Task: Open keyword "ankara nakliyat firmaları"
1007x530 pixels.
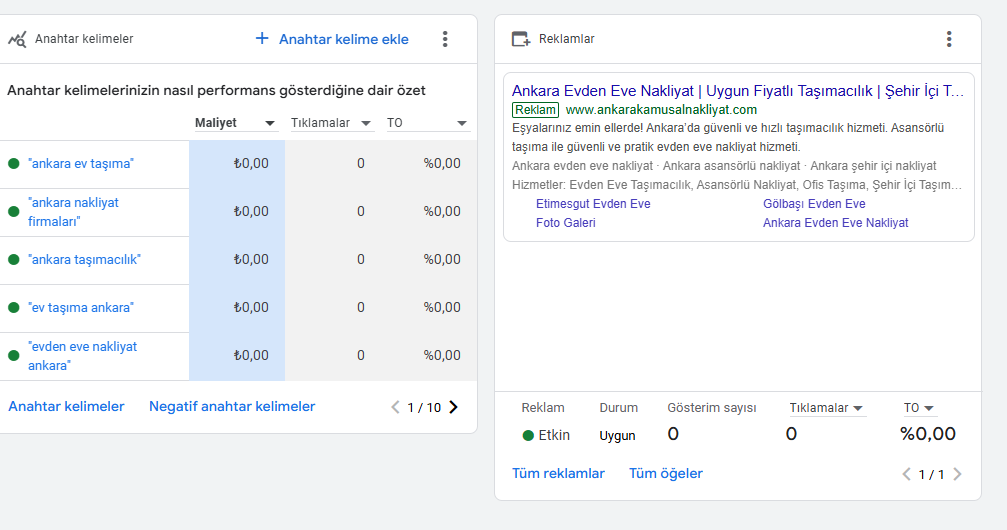Action: (73, 212)
